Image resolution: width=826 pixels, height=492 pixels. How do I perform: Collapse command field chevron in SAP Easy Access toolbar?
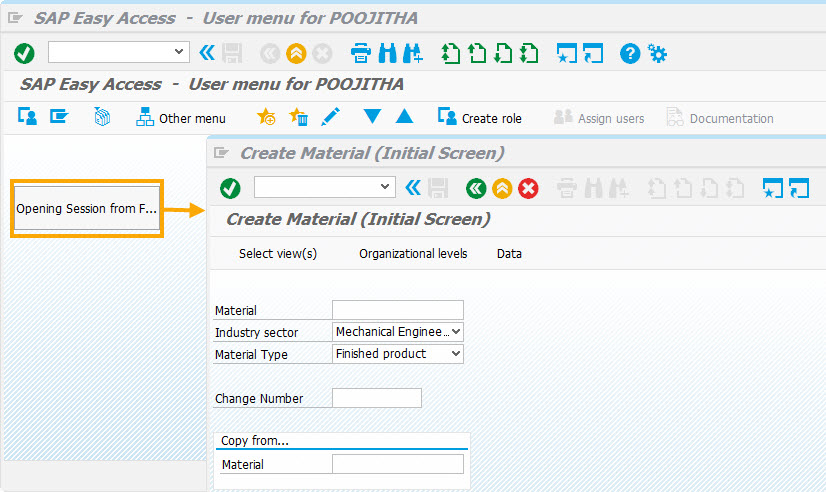207,53
